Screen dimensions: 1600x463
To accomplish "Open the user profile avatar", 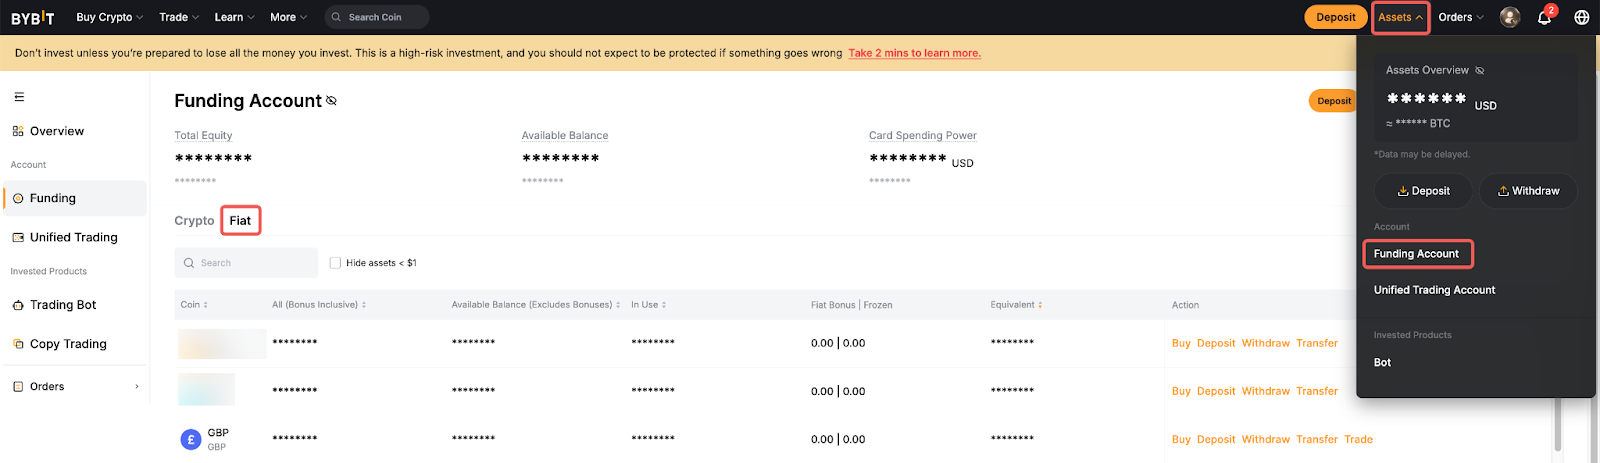I will [1510, 17].
